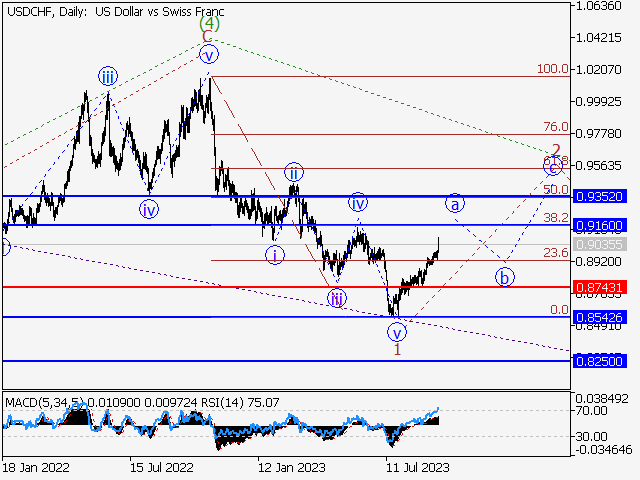Select the 0.99925 price axis label
The height and width of the screenshot is (480, 640).
tap(598, 101)
